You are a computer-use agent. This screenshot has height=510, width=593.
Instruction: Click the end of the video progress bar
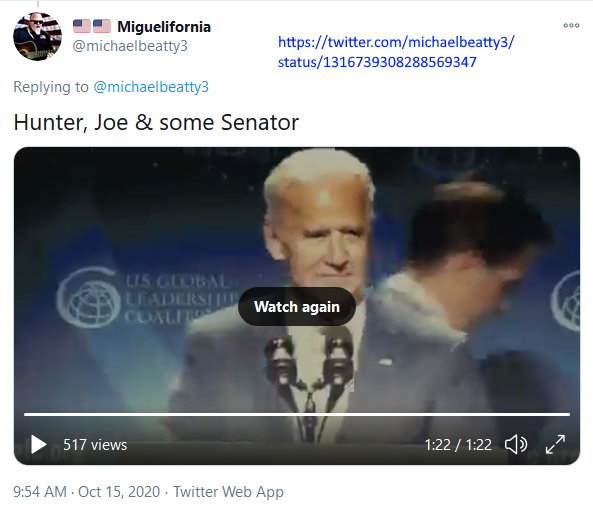568,415
